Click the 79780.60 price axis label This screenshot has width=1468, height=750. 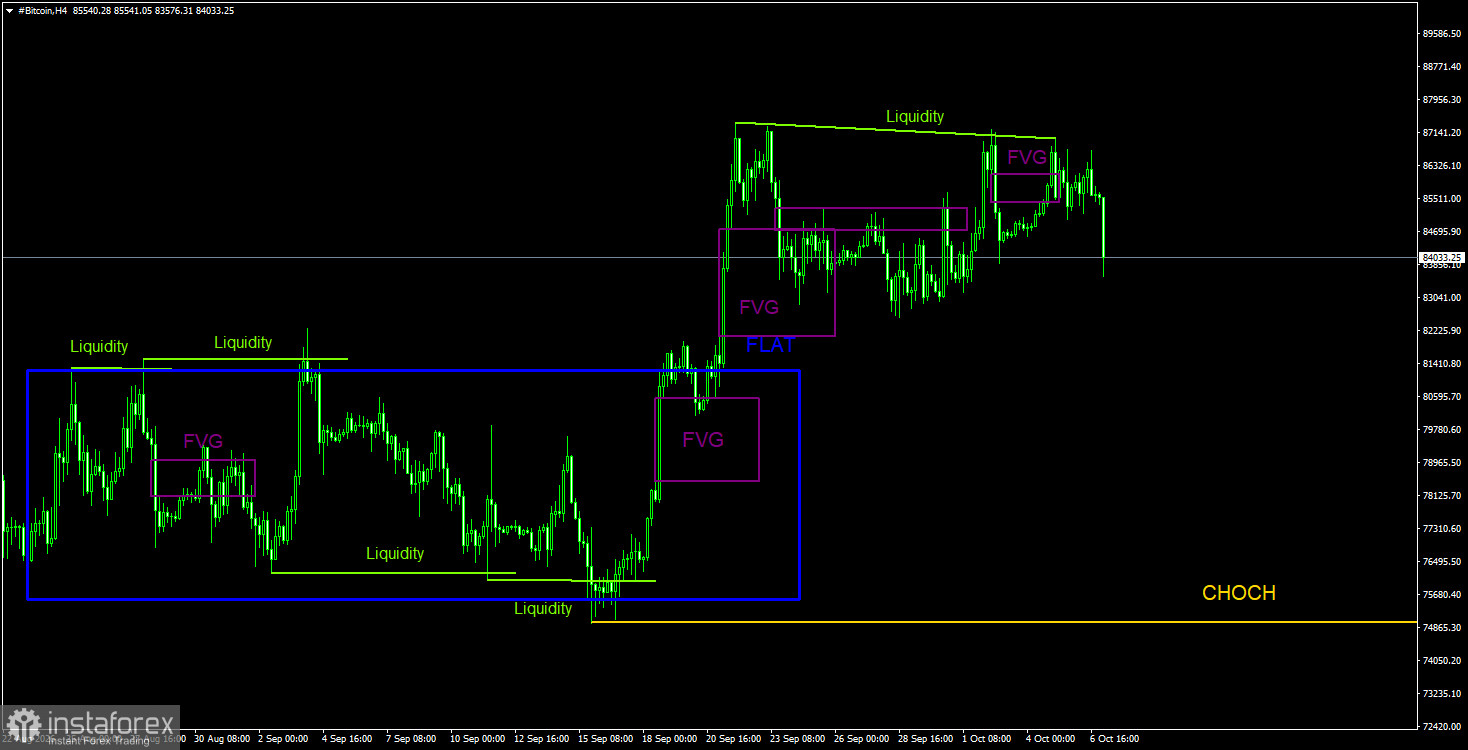[1442, 429]
